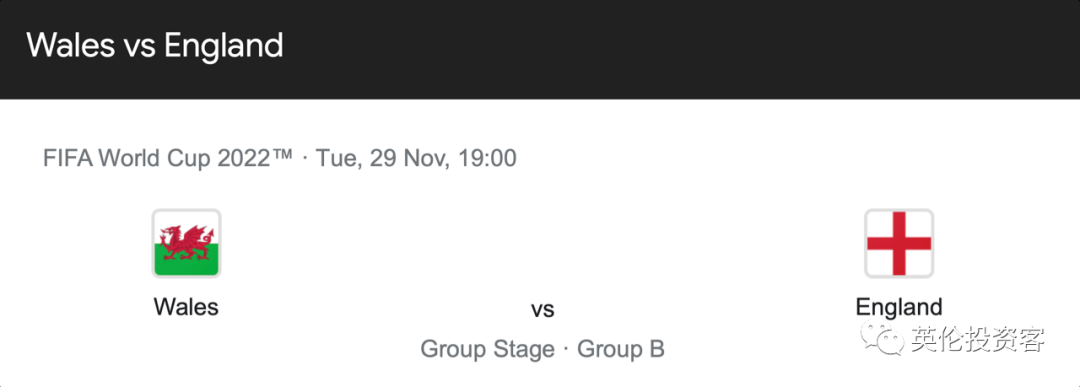The width and height of the screenshot is (1080, 387).
Task: Click the red dragon on the Wales flag
Action: pos(187,242)
